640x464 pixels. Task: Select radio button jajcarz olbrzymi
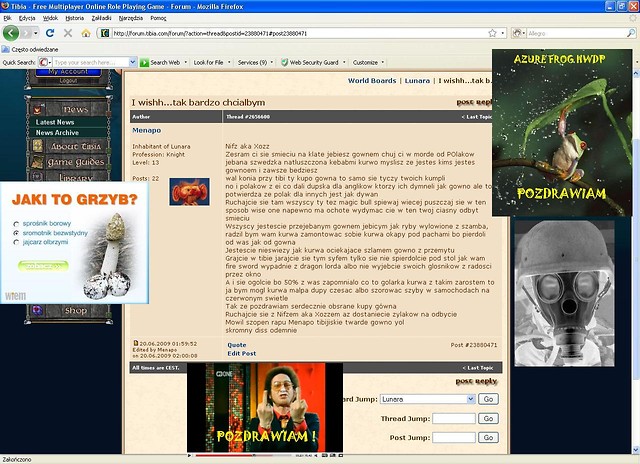16,242
